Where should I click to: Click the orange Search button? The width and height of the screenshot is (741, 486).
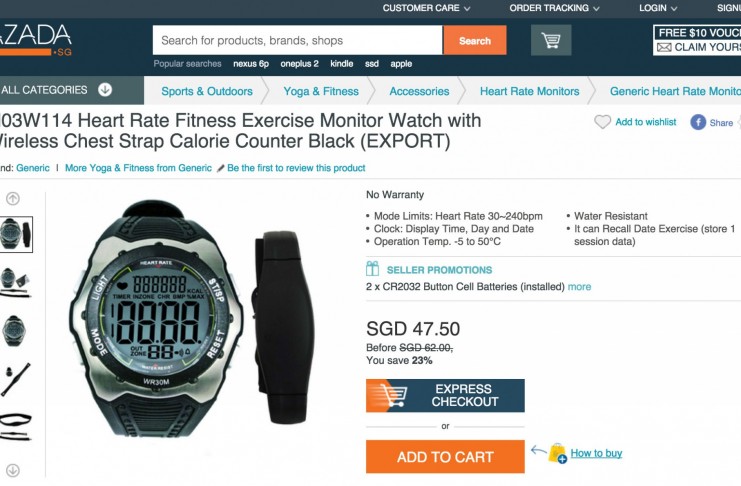tap(474, 41)
